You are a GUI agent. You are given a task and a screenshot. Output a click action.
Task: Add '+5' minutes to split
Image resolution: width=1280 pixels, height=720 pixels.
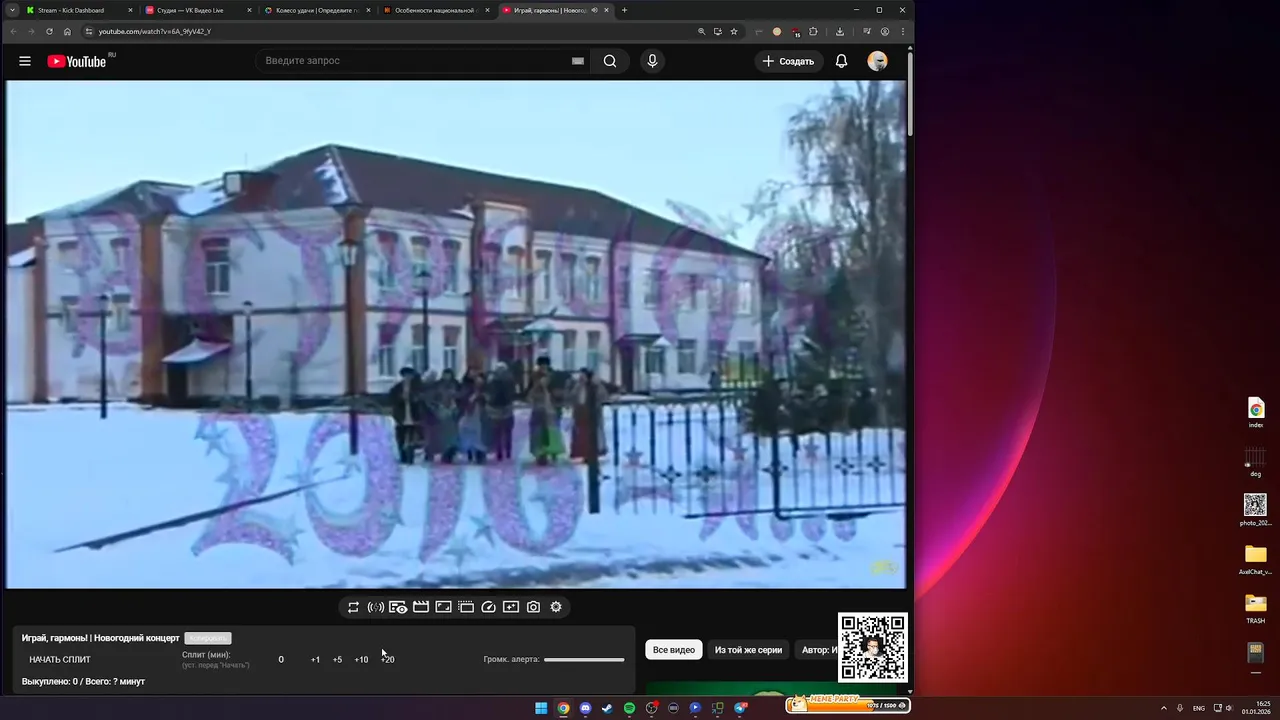pyautogui.click(x=337, y=660)
